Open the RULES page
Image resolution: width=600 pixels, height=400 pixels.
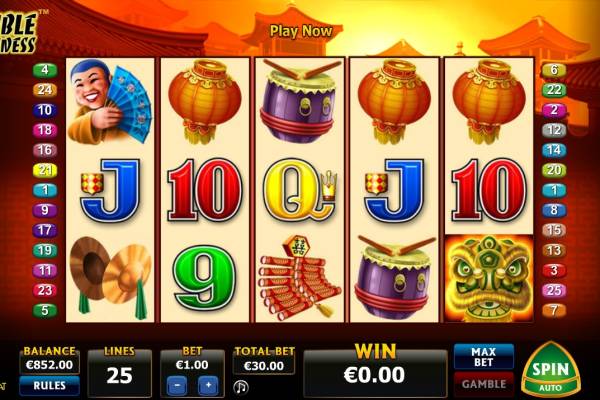50,385
